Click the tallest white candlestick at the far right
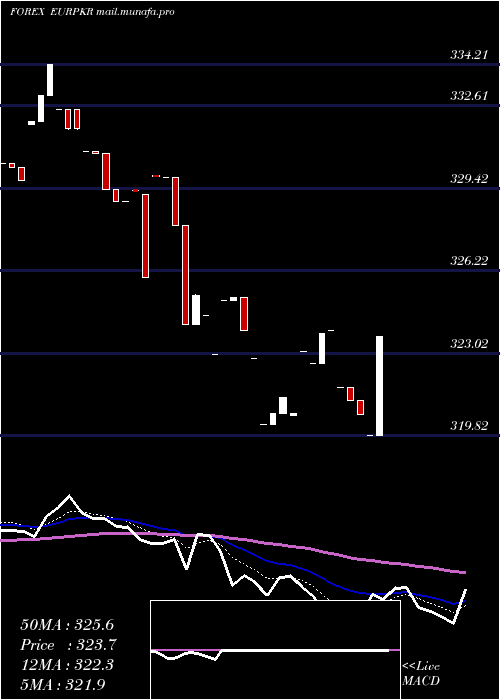 [379, 386]
